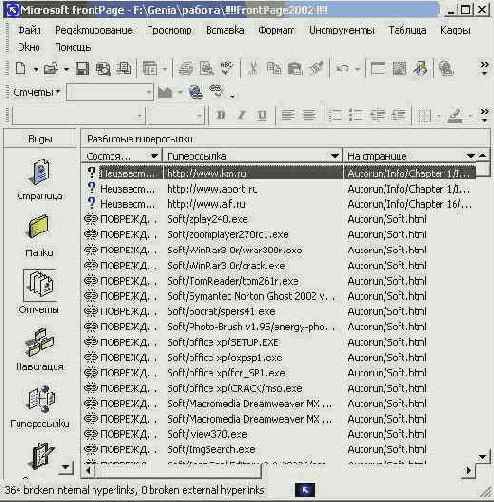The height and width of the screenshot is (502, 494).
Task: Select the http://www.abort.ru hyperlink row
Action: tap(279, 189)
